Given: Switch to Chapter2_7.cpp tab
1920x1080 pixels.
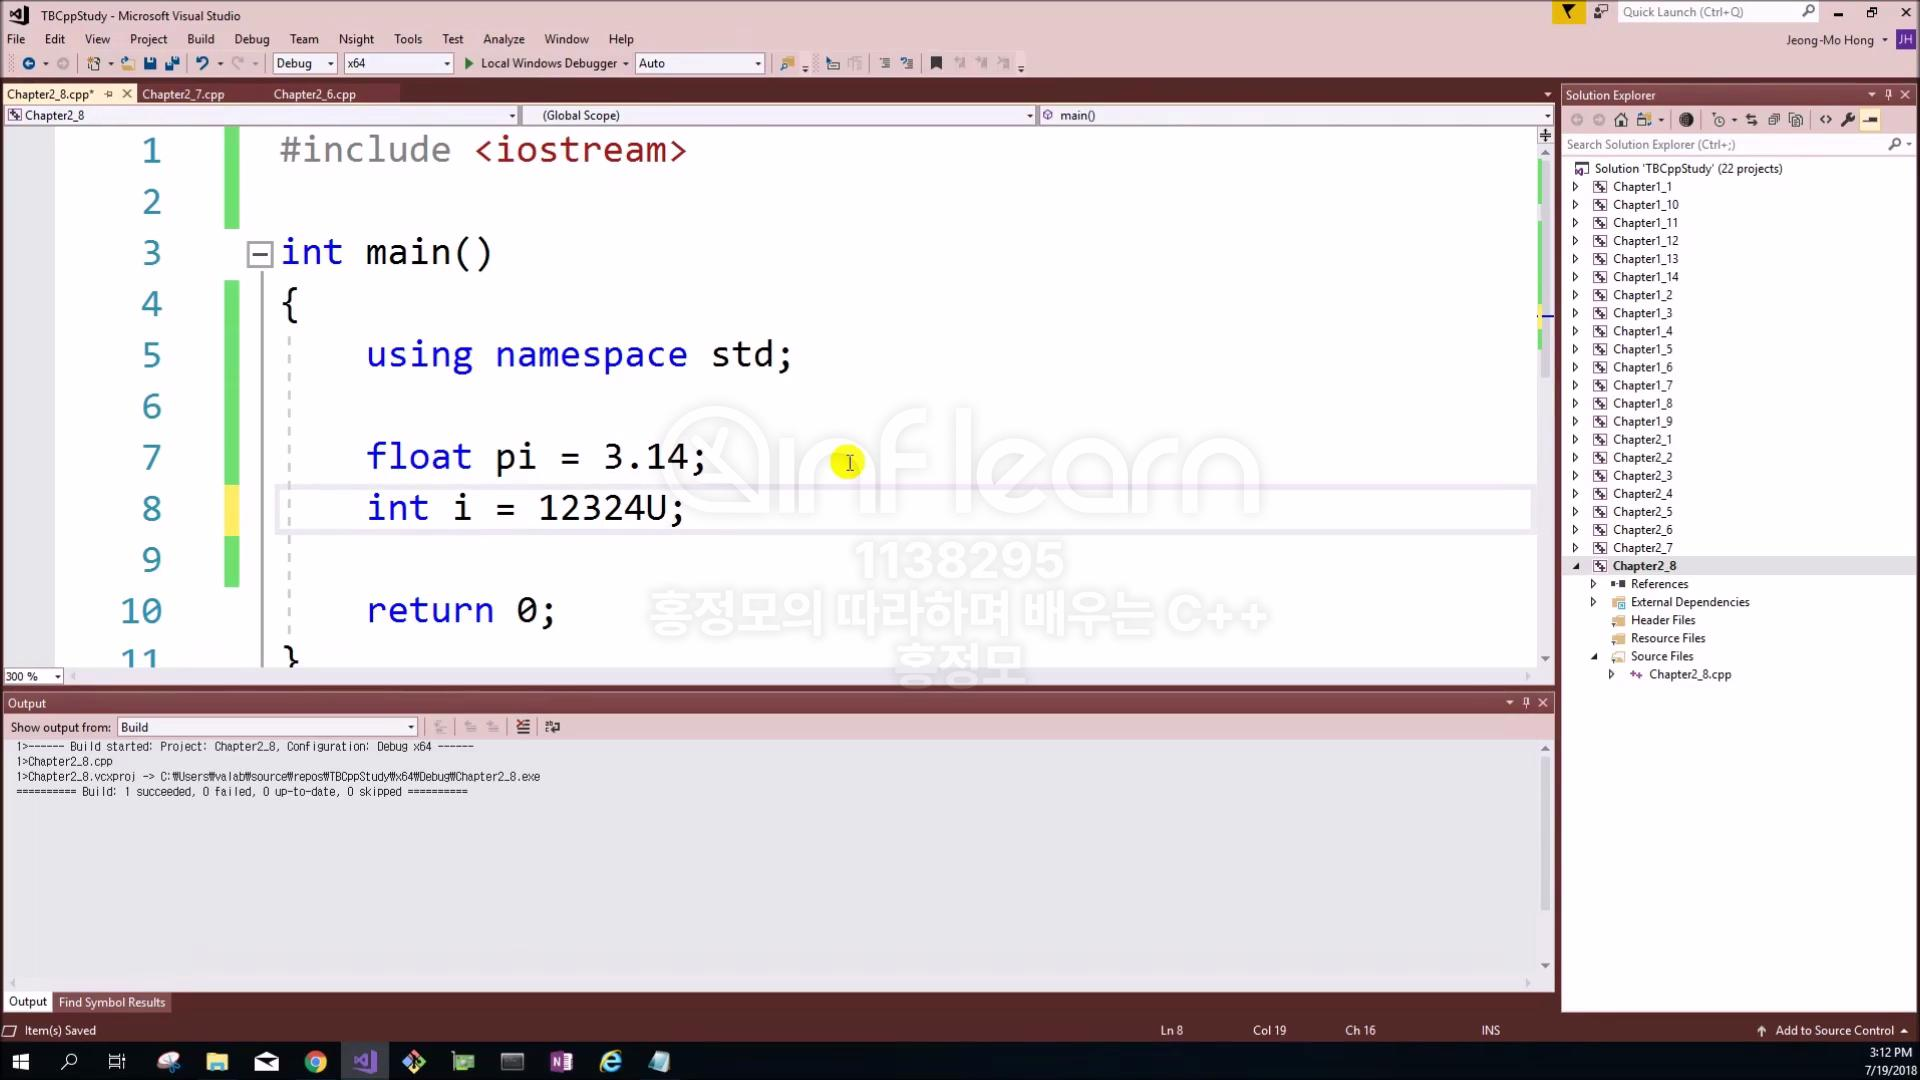Looking at the screenshot, I should 183,94.
